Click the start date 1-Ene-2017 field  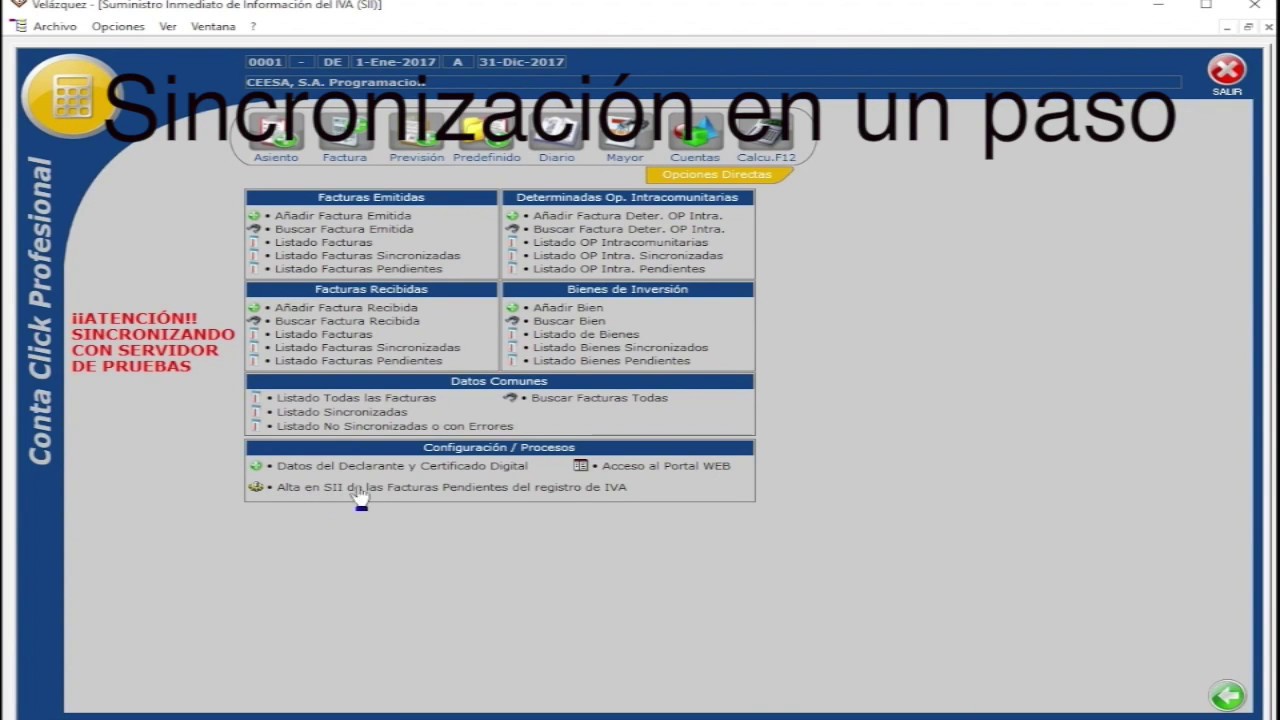pos(395,62)
